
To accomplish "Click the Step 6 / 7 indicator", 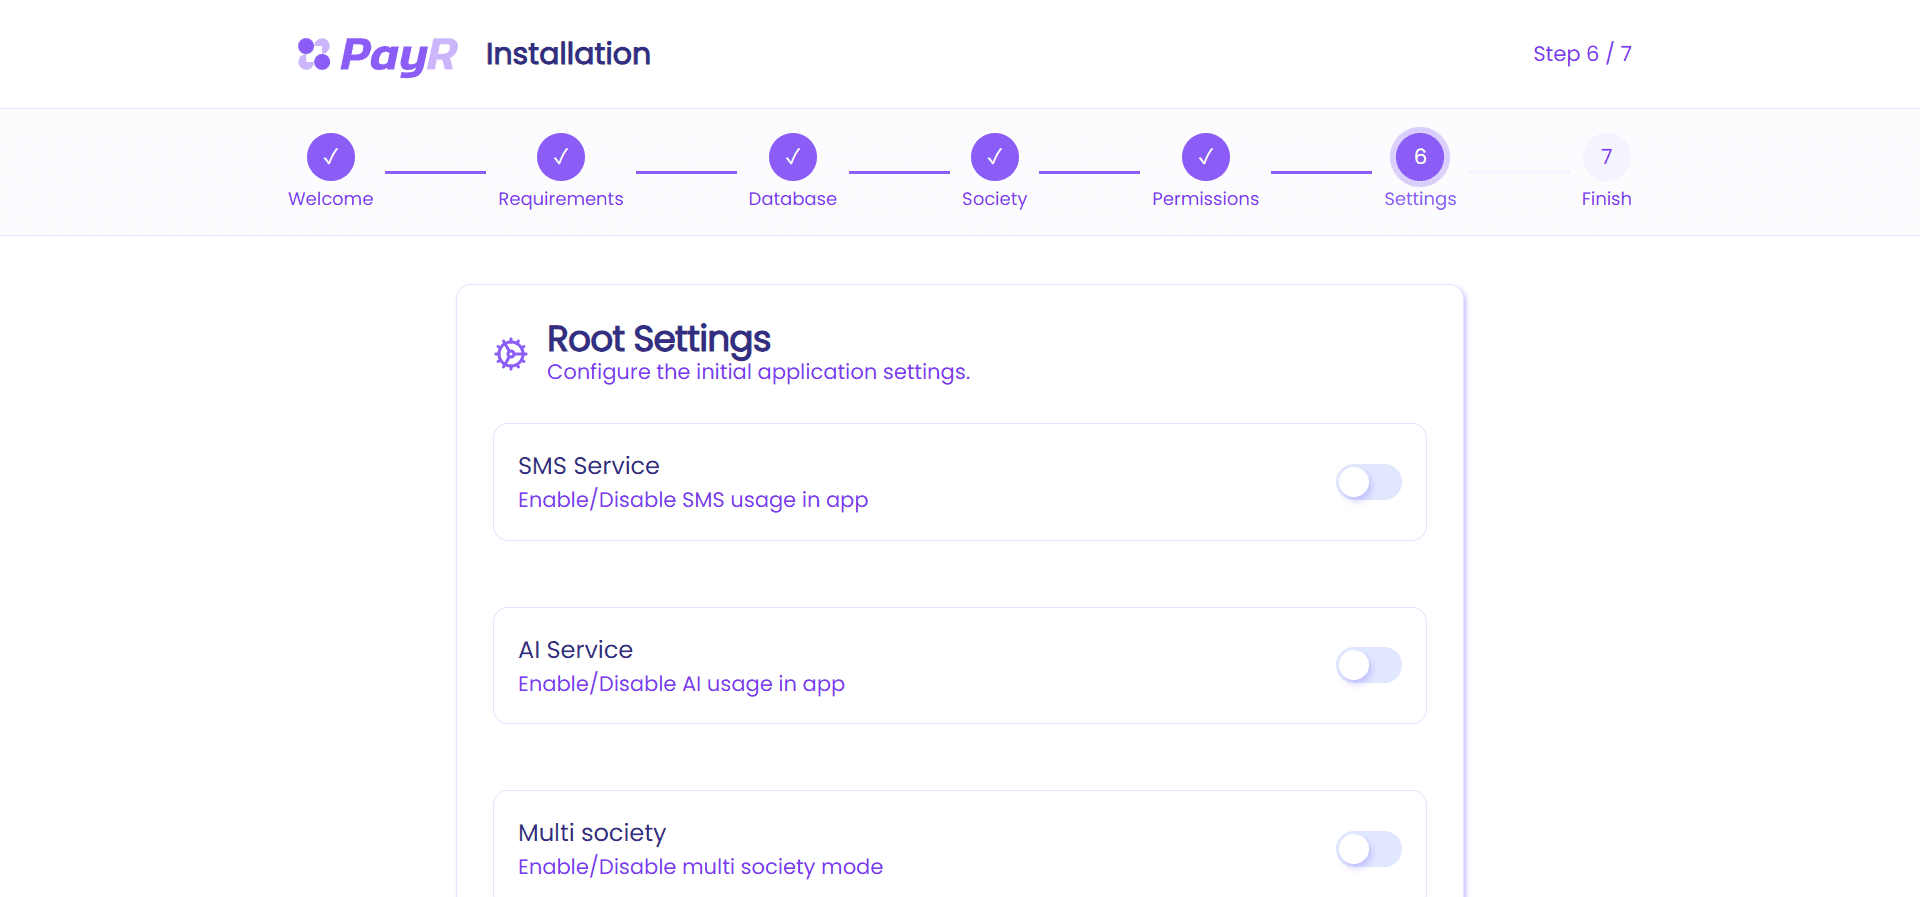I will pyautogui.click(x=1582, y=54).
